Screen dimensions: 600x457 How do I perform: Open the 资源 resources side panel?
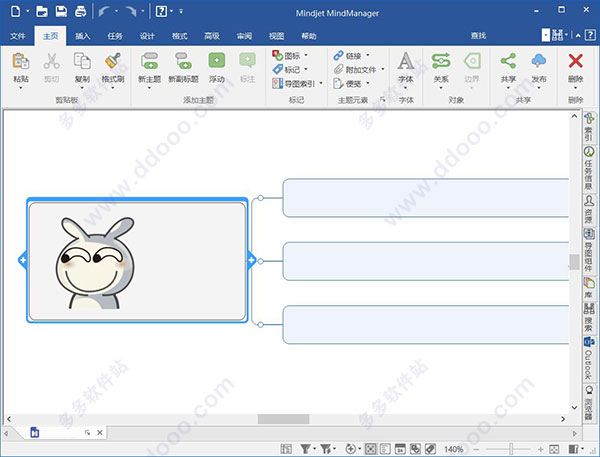pyautogui.click(x=589, y=210)
